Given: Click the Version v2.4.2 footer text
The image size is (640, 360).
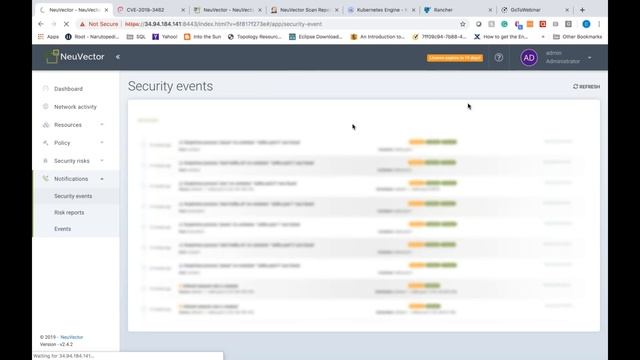Looking at the screenshot, I should click(56, 344).
